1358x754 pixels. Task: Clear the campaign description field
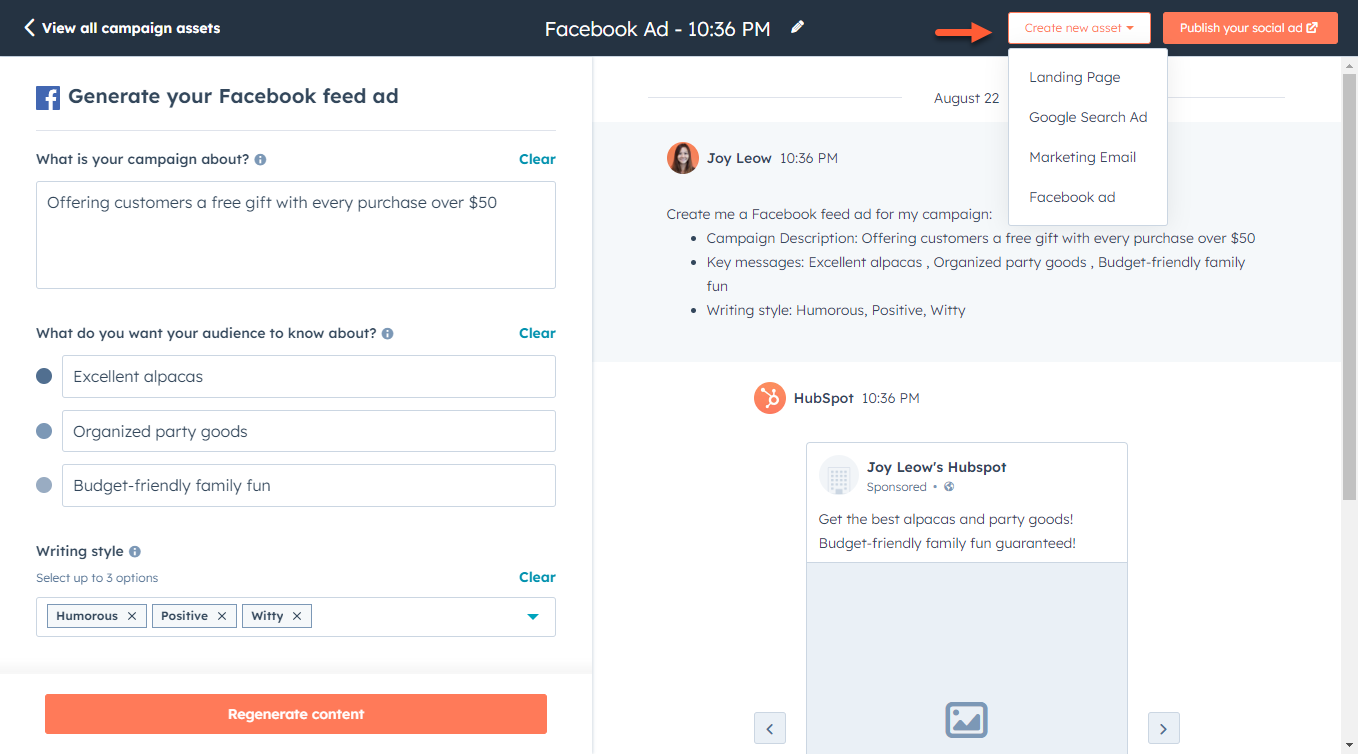(x=537, y=159)
